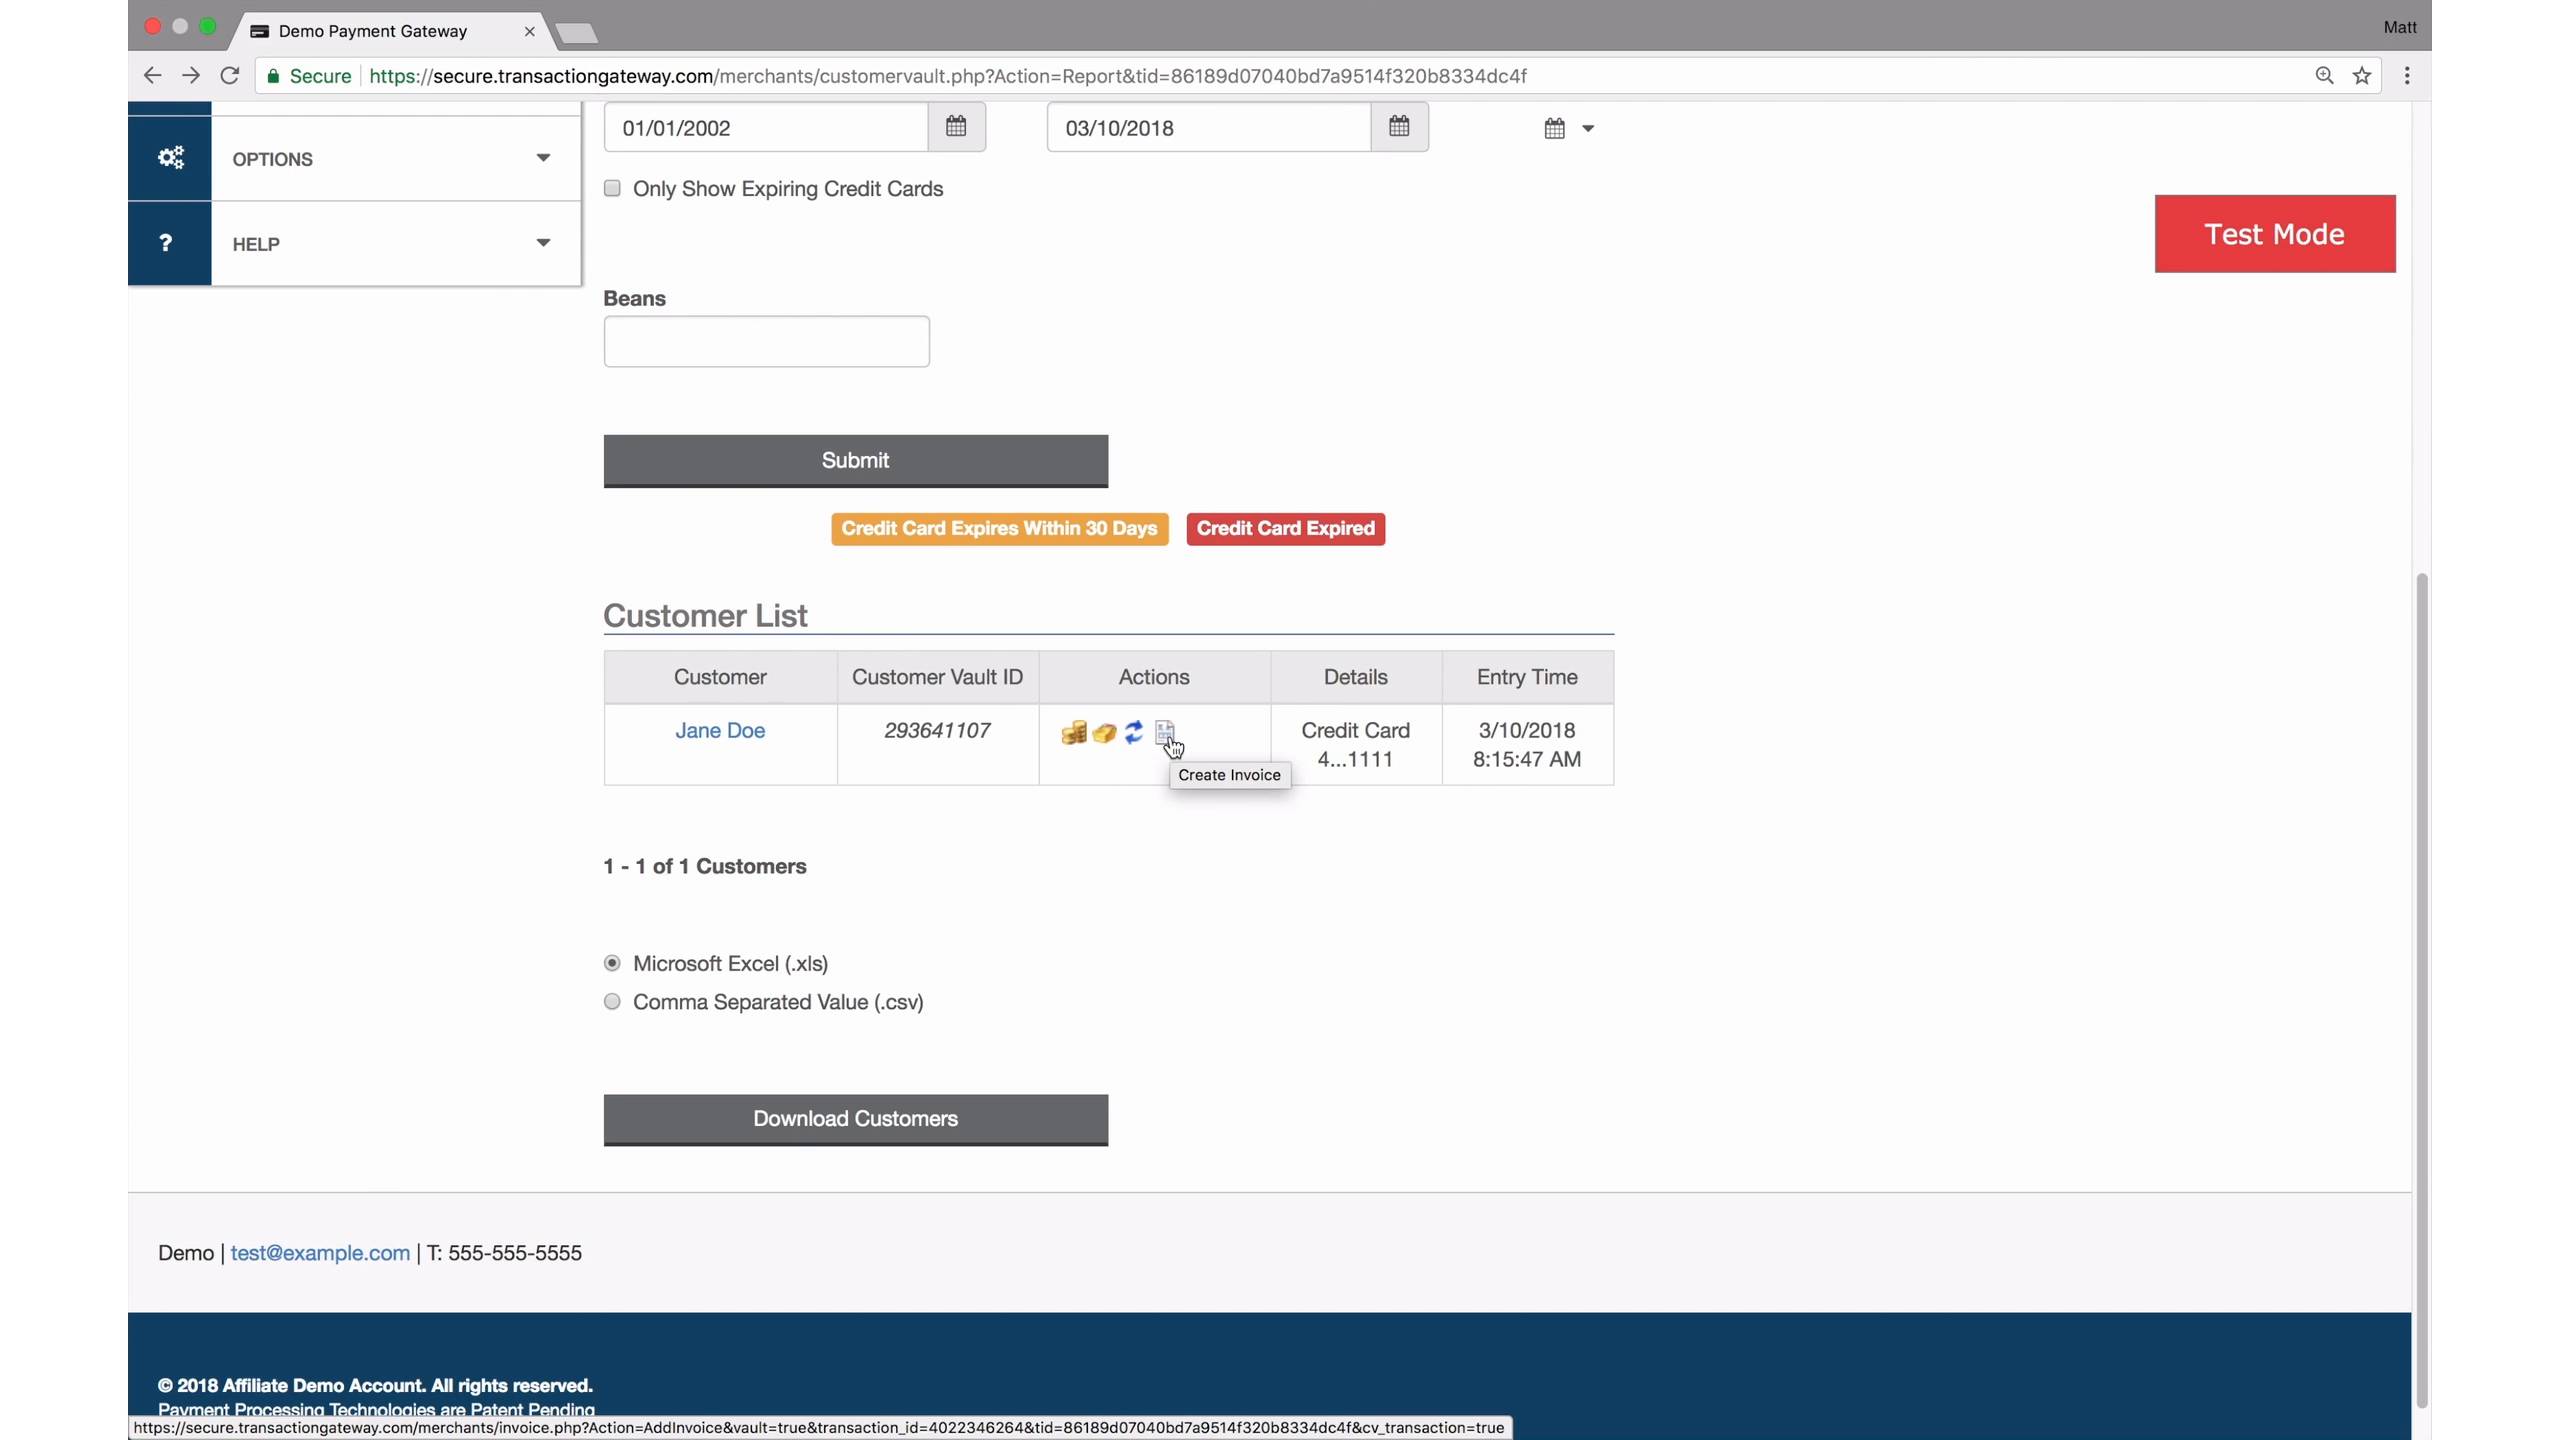Click the Details column header

(x=1356, y=677)
